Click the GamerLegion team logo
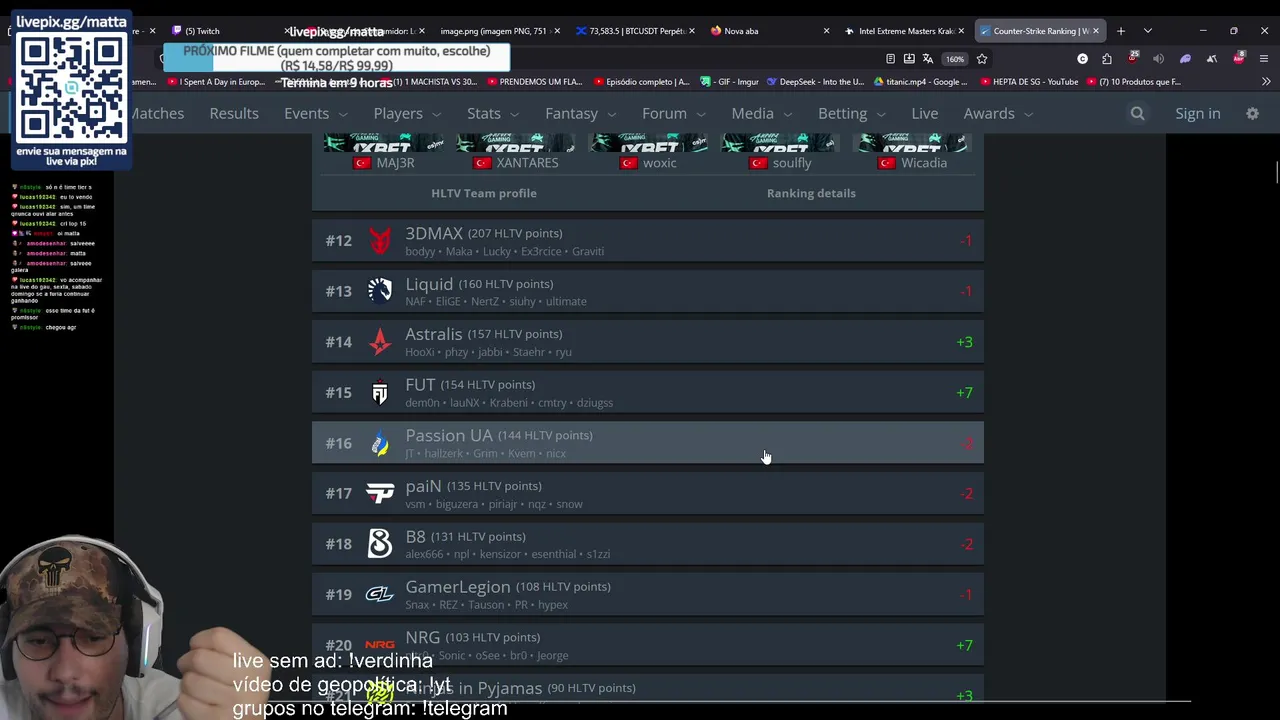 point(380,595)
